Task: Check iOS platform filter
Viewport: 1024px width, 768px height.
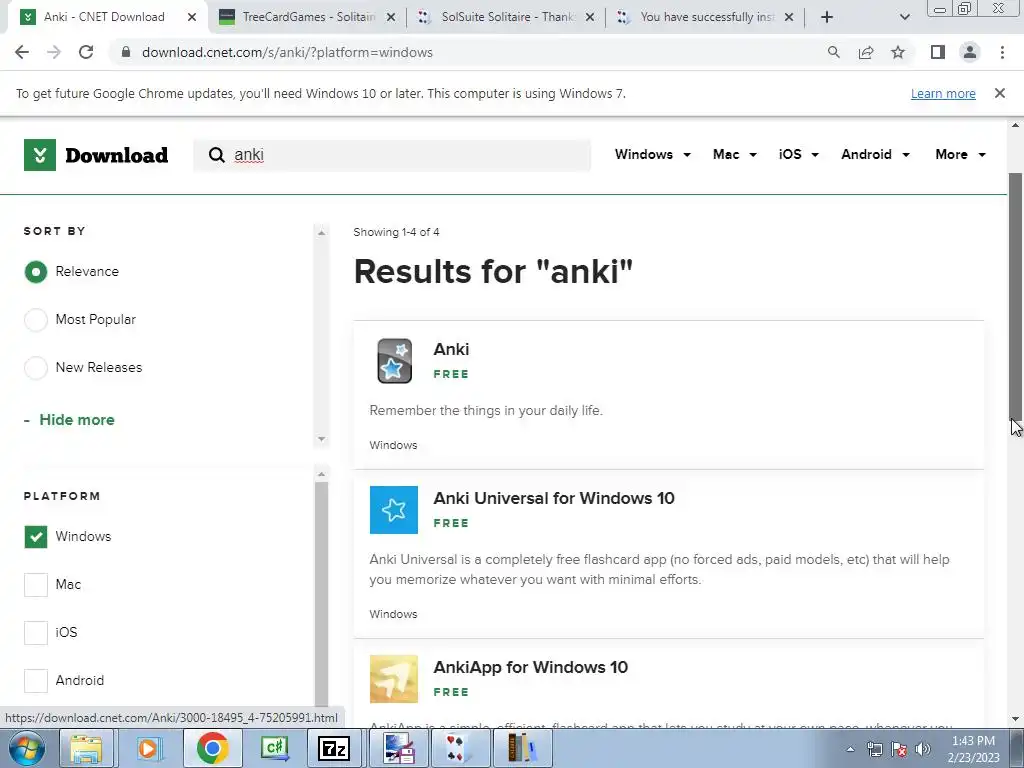Action: [x=36, y=632]
